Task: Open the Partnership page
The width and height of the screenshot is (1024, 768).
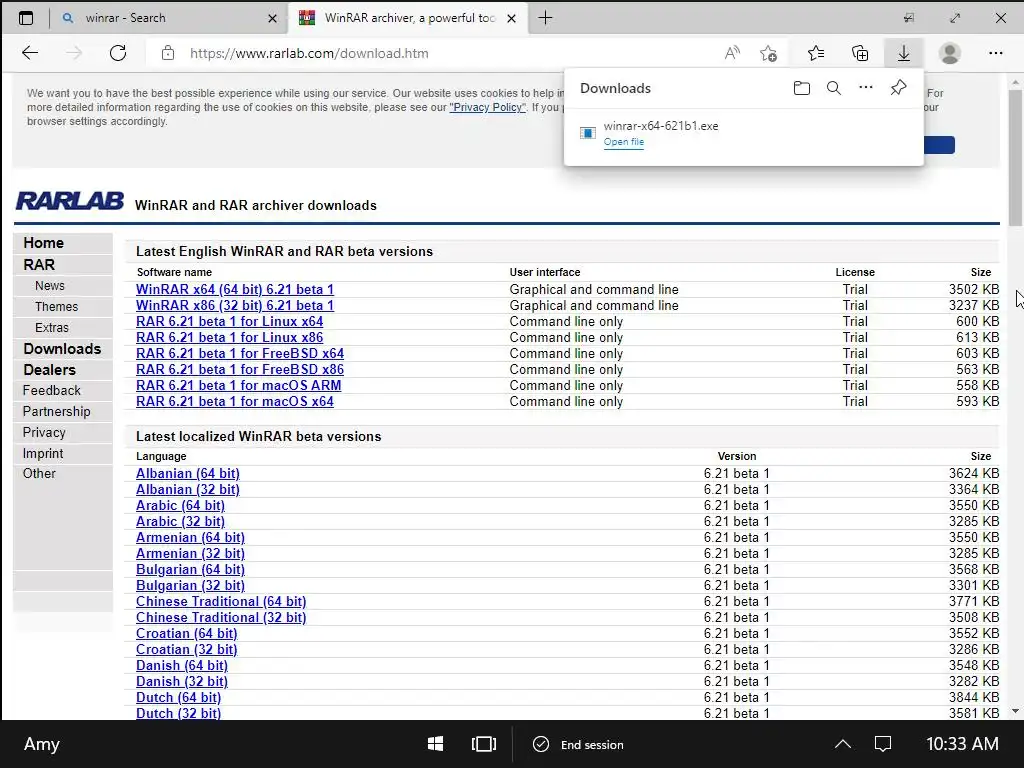Action: pos(56,411)
